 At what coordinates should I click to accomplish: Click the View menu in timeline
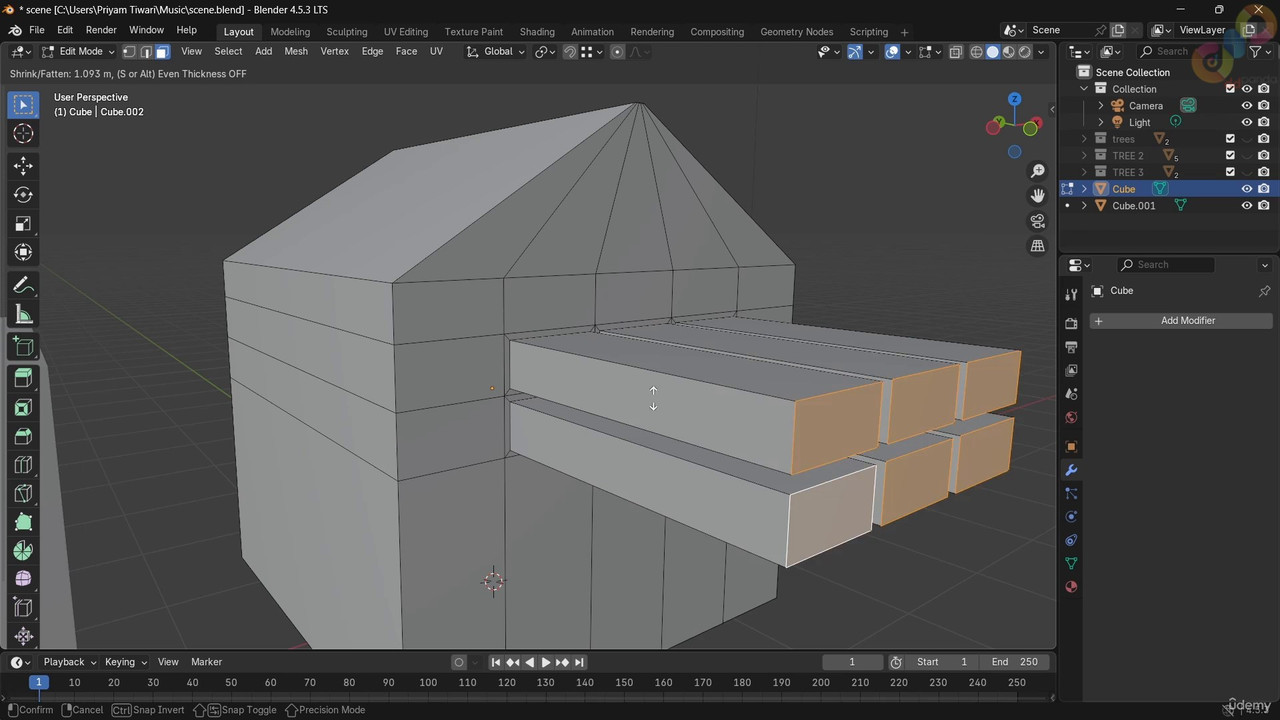[168, 662]
